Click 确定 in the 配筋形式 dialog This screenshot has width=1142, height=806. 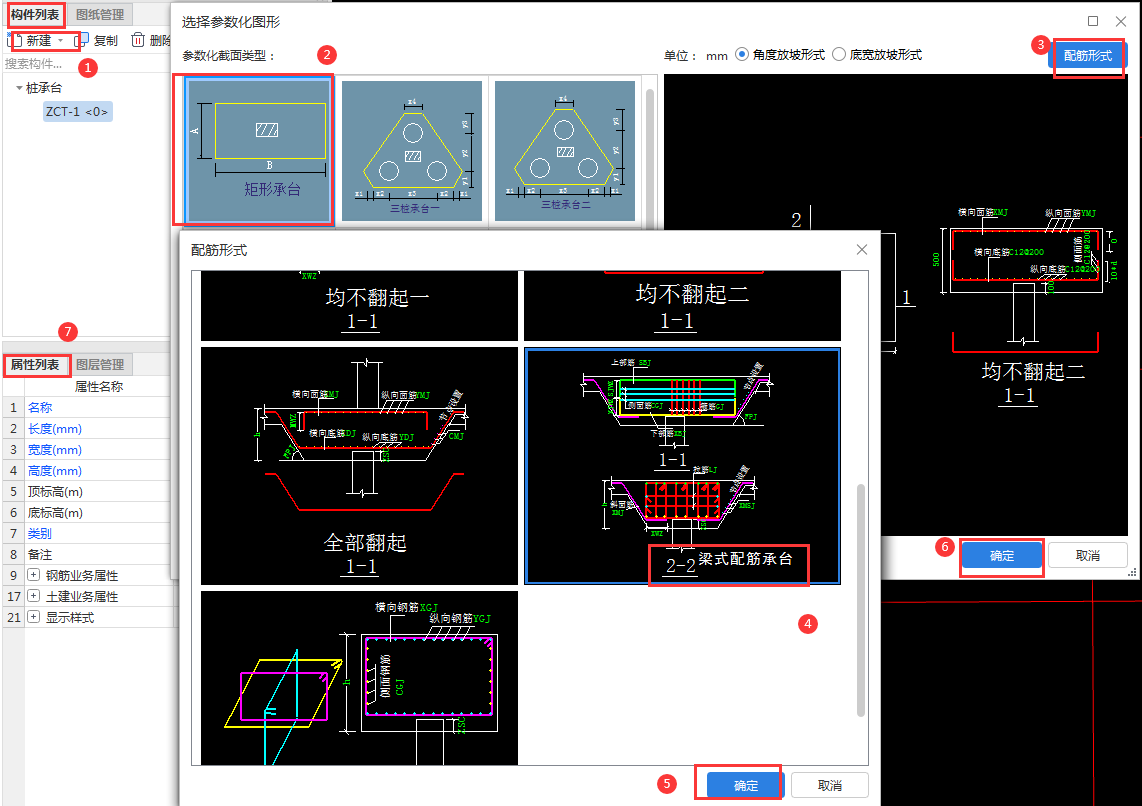pos(746,785)
